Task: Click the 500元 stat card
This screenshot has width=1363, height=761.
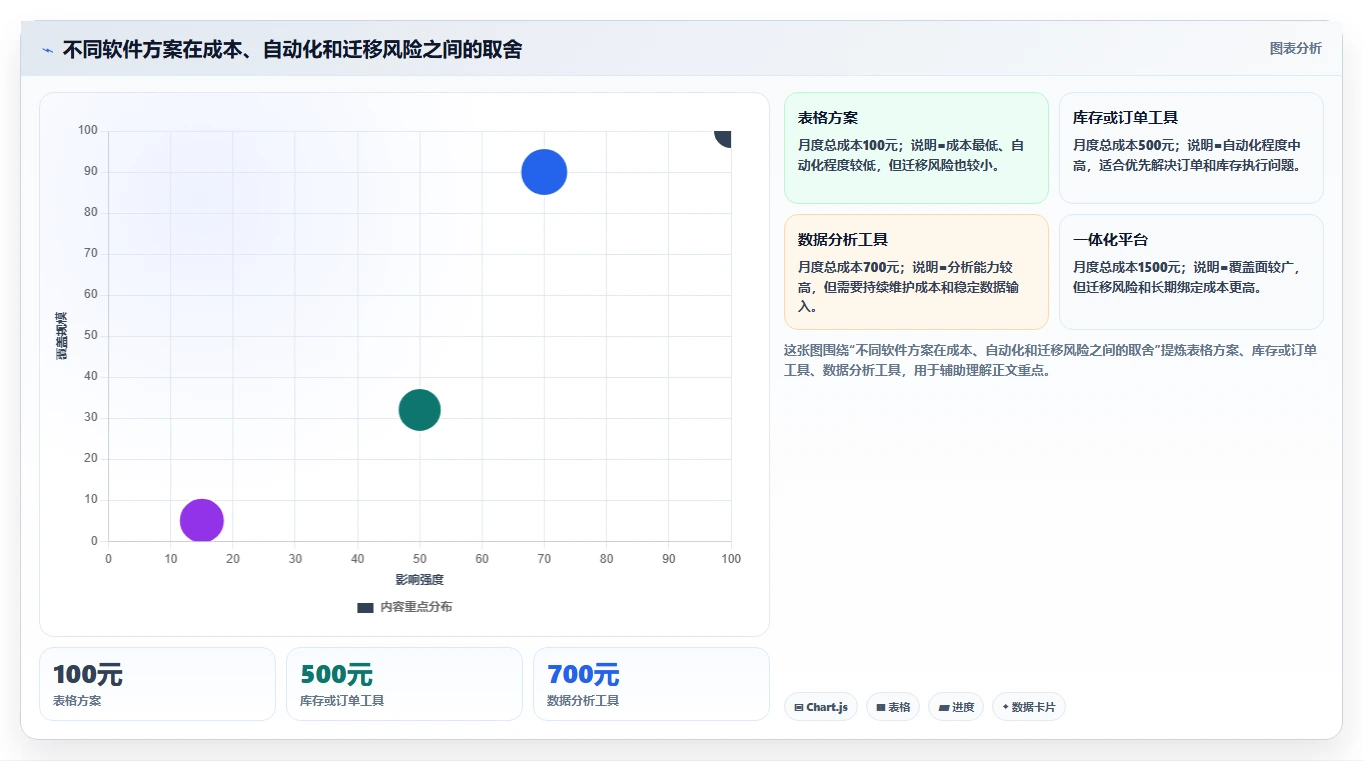Action: pos(404,684)
